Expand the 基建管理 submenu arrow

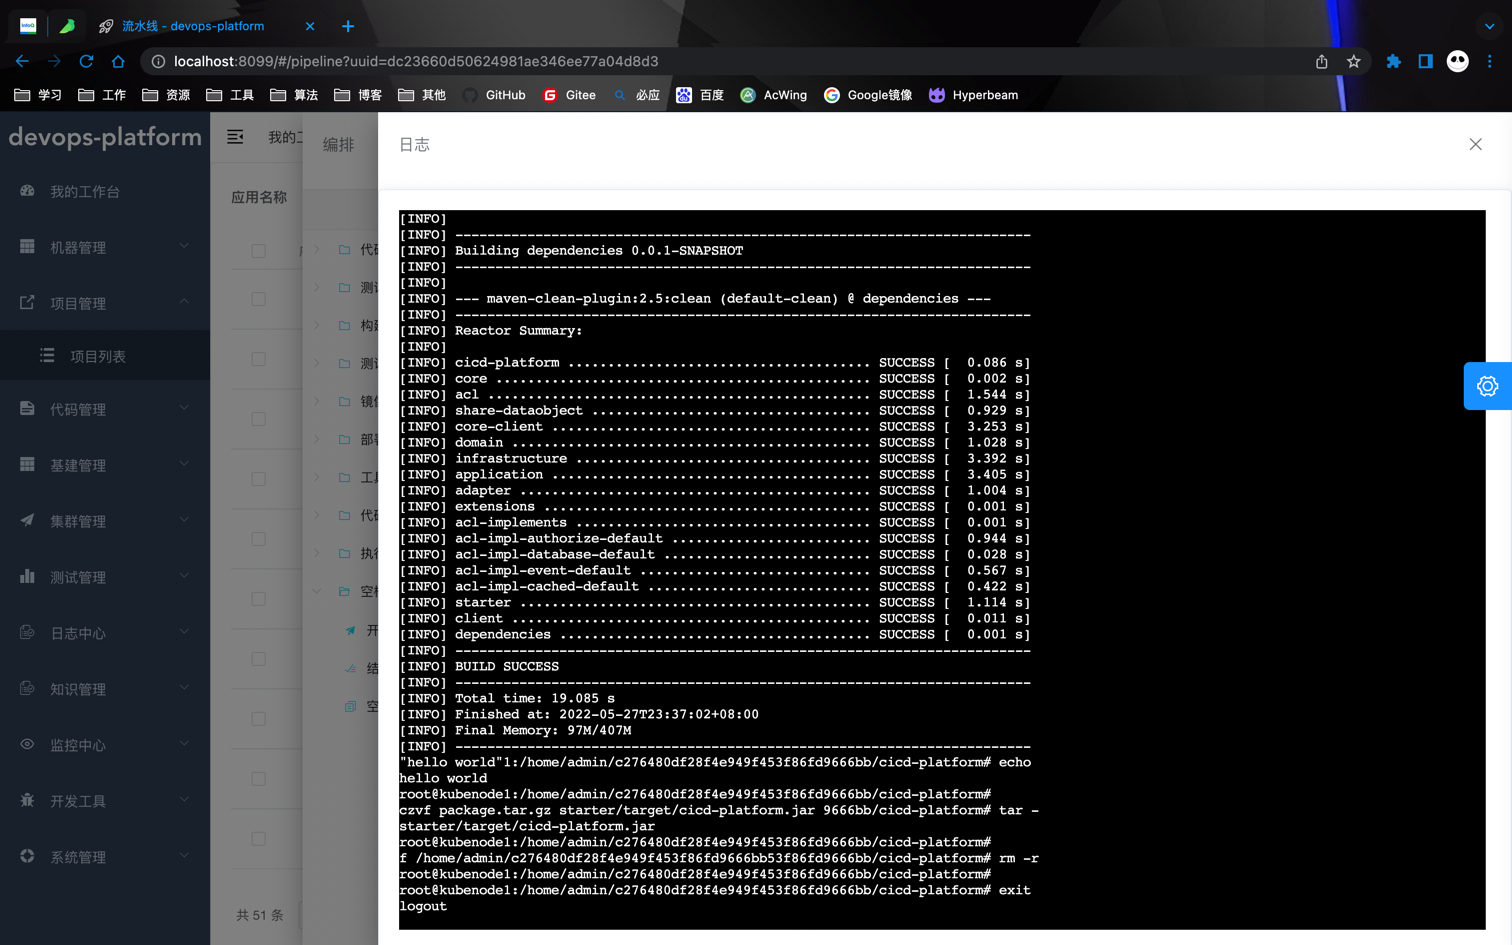[184, 464]
